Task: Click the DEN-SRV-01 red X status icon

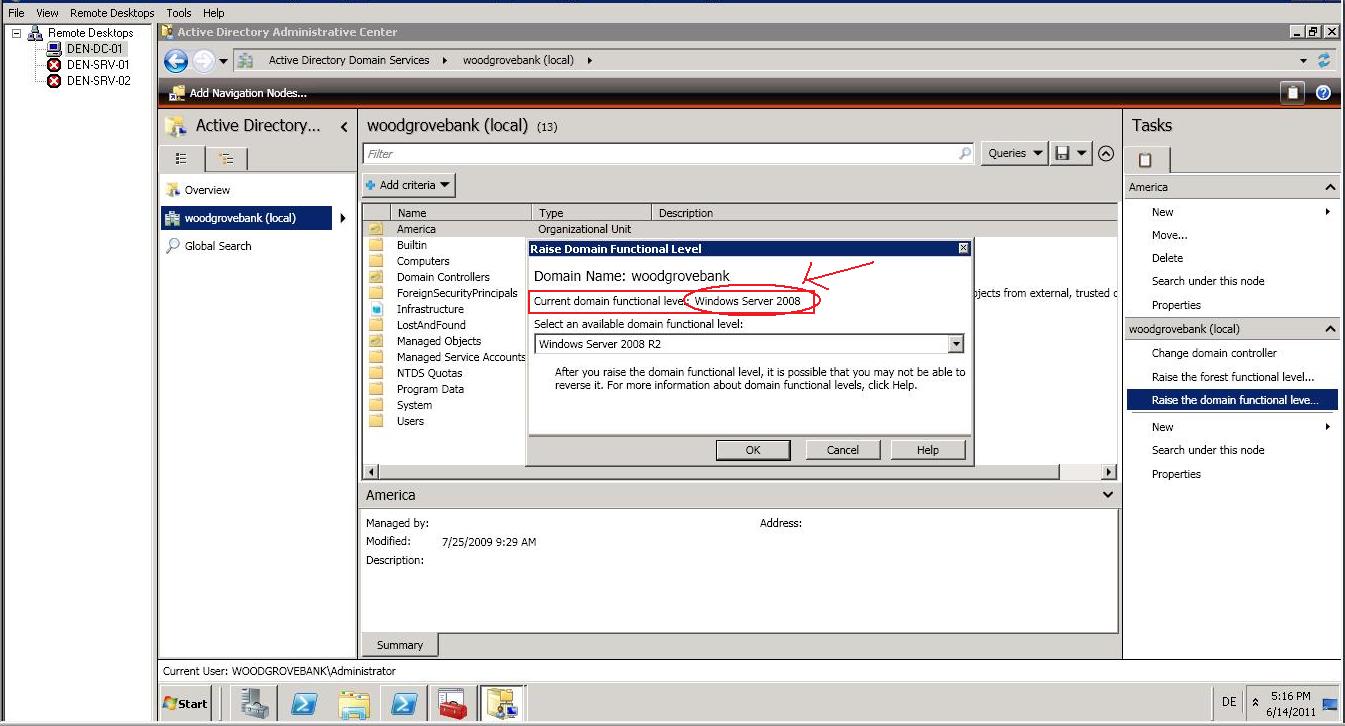Action: pyautogui.click(x=54, y=65)
